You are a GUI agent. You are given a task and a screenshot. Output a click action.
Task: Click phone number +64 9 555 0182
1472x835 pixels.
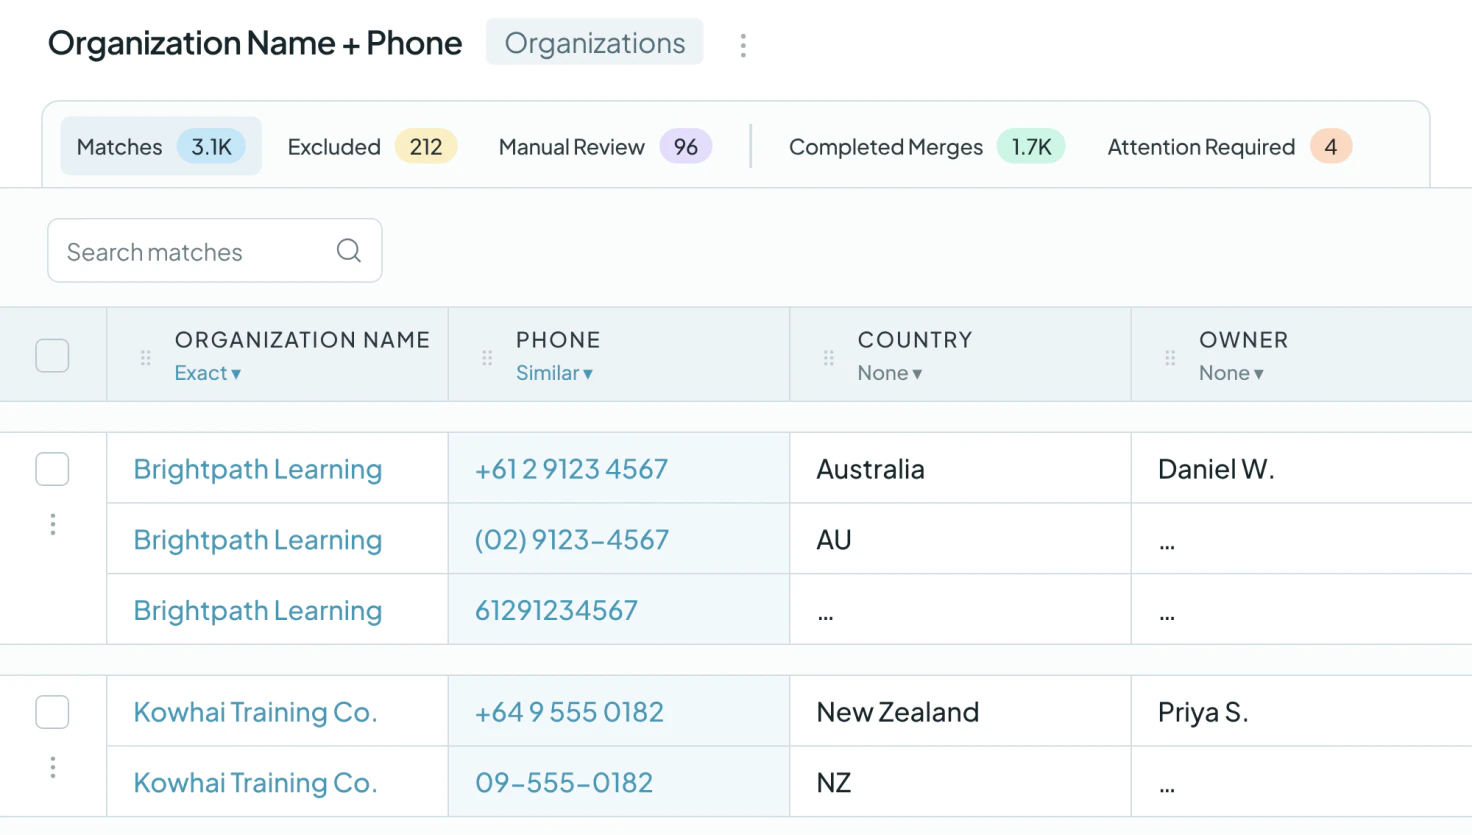569,712
